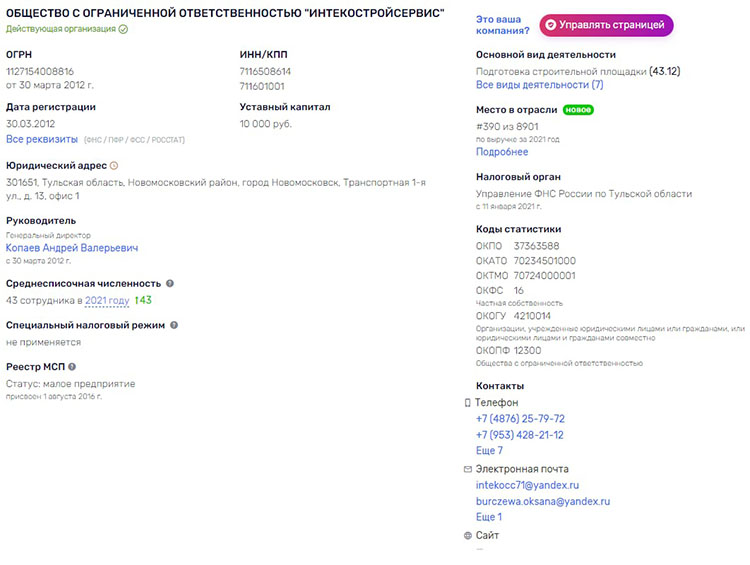Screen dimensions: 750x565
Task: Click help icon next to Специальный налоговый режим
Action: pyautogui.click(x=174, y=325)
